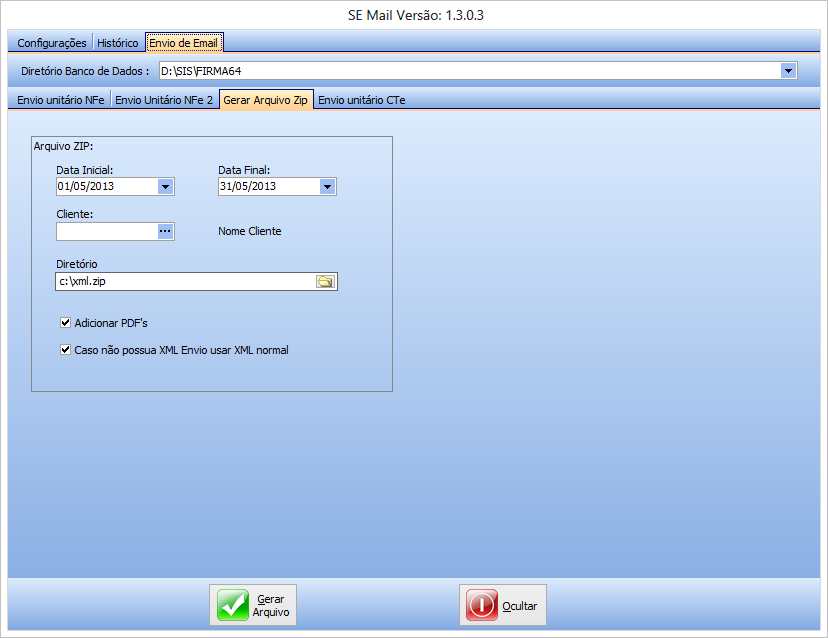Go to Envio unitário NFe tab

click(60, 100)
